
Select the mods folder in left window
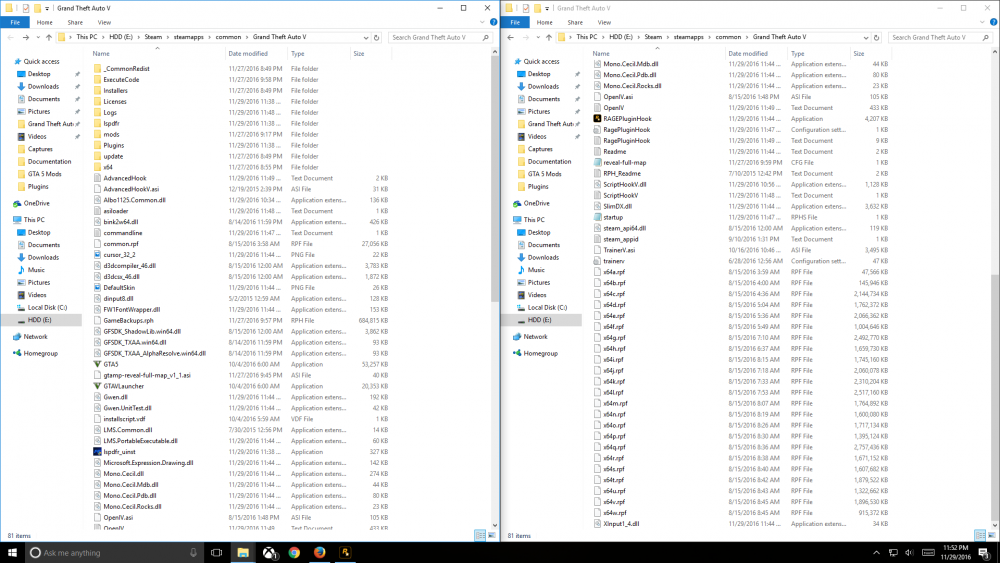point(111,135)
